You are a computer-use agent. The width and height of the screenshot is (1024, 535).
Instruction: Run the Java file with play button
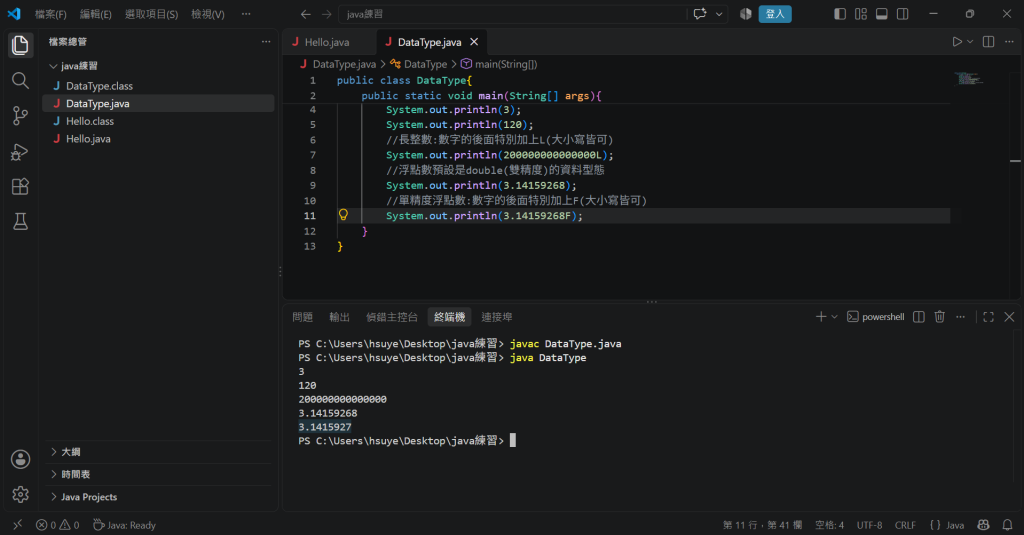click(x=957, y=42)
